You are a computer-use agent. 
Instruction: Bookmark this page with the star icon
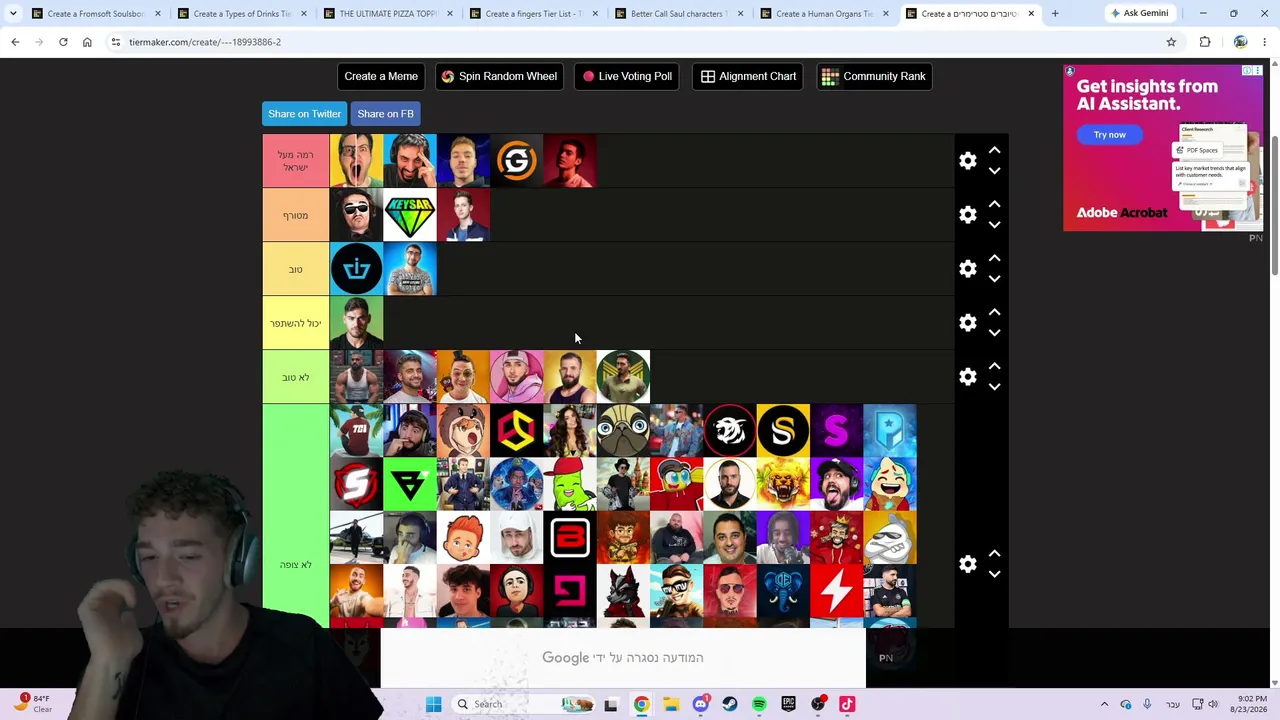coord(1171,42)
